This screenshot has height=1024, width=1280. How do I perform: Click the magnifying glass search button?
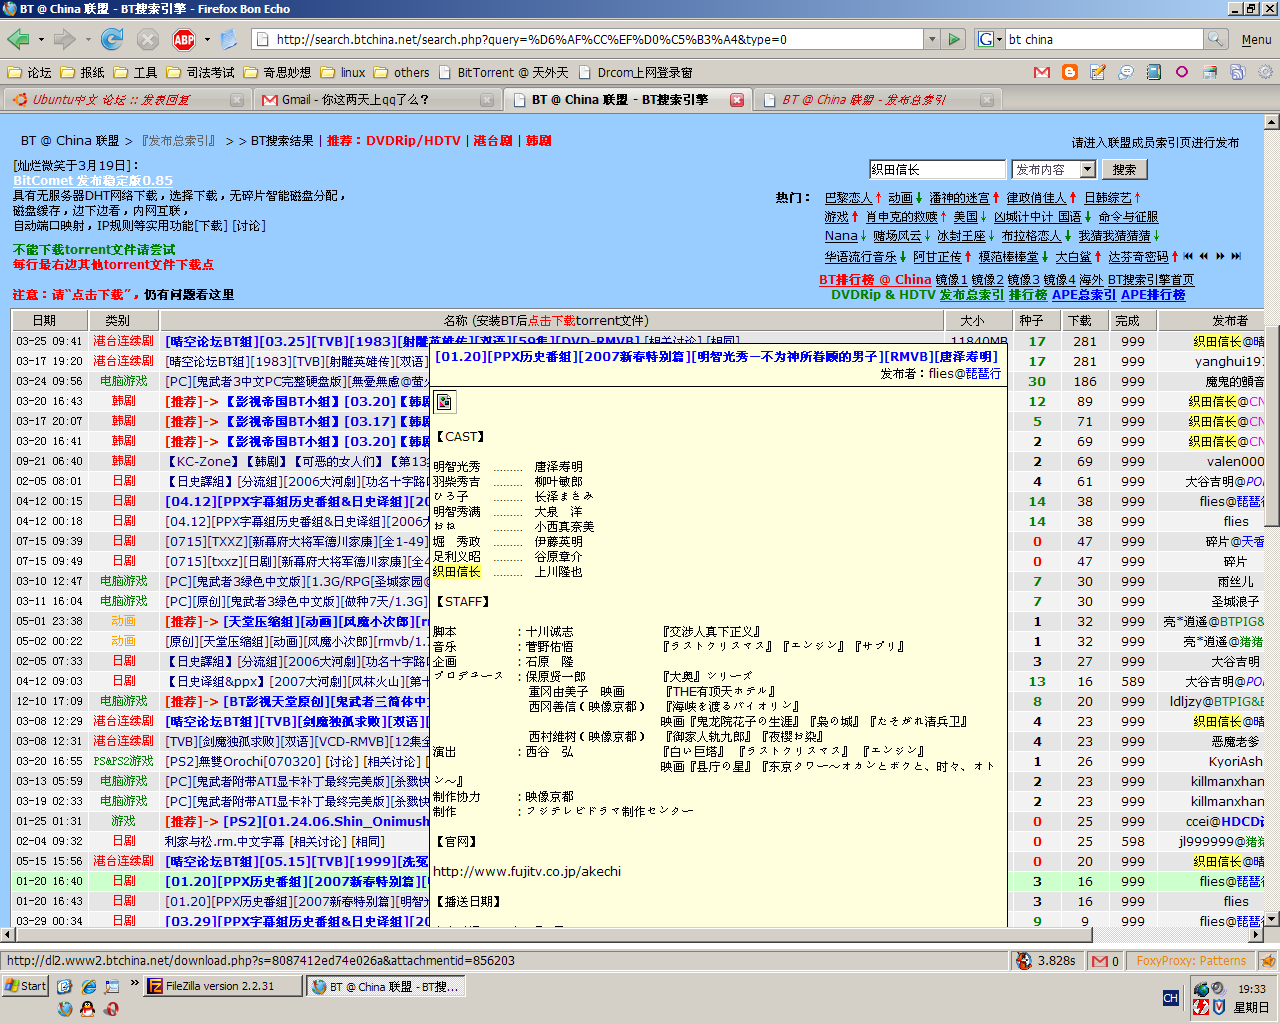pyautogui.click(x=1215, y=39)
